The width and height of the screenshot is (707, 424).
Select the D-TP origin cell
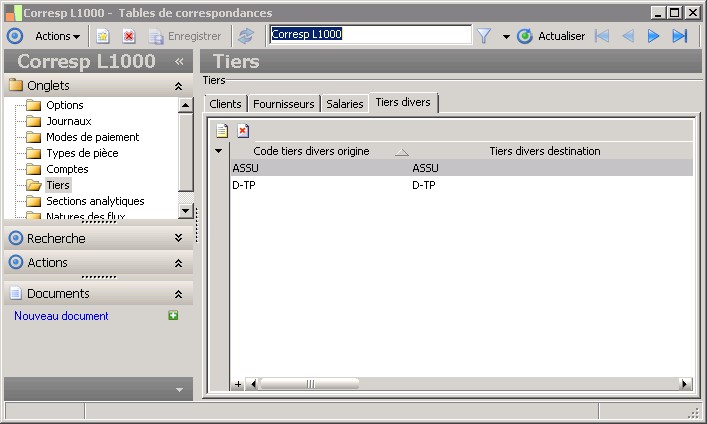click(321, 185)
